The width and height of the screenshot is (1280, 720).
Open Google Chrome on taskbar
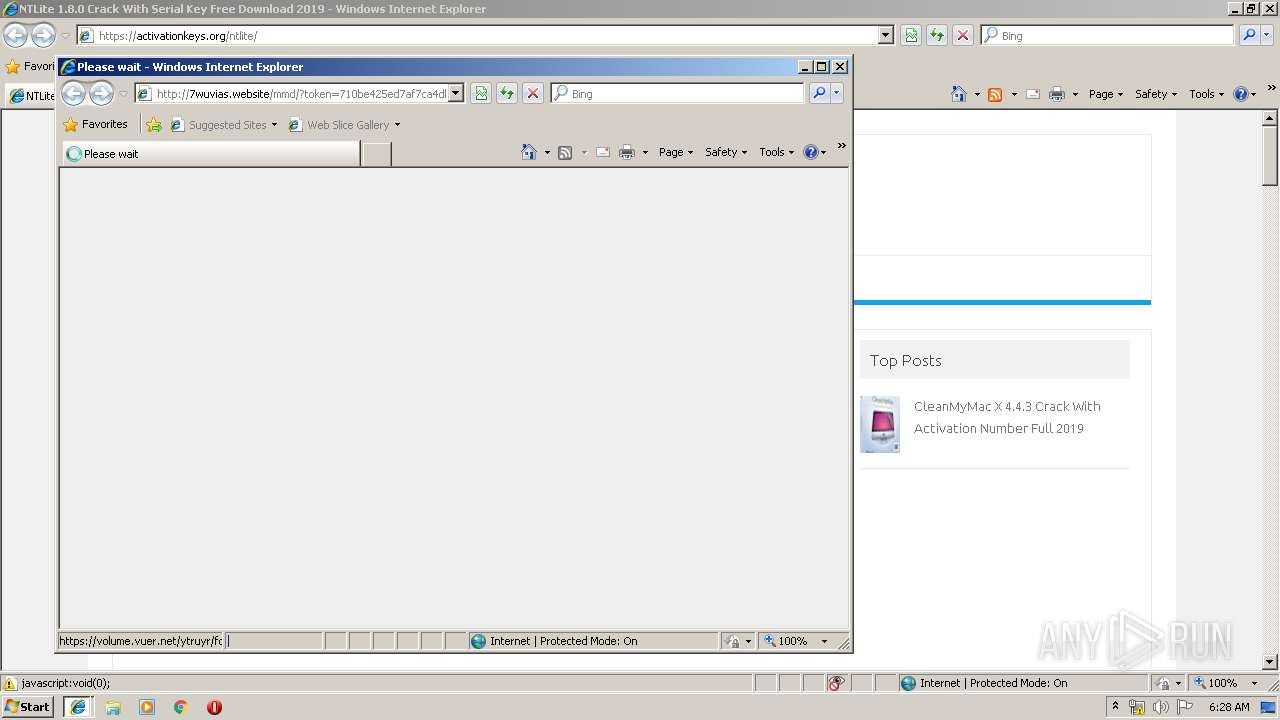coord(181,707)
